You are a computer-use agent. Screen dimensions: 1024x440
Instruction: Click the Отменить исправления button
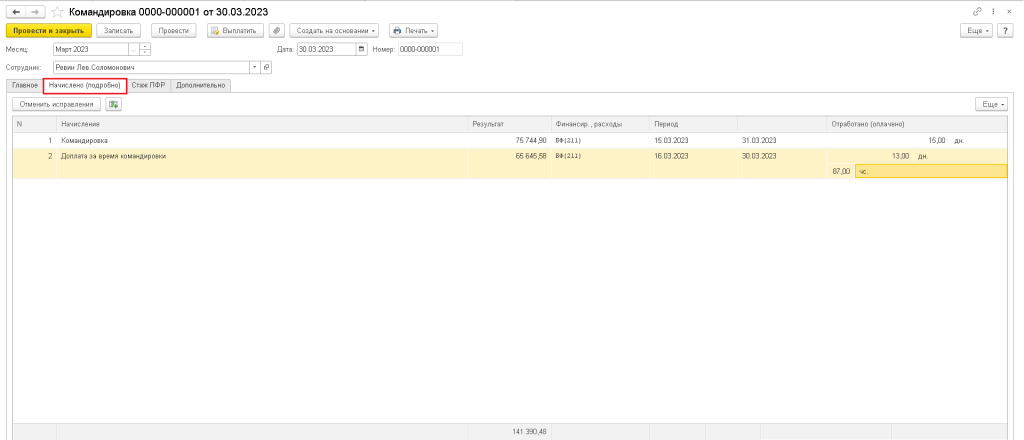point(57,104)
